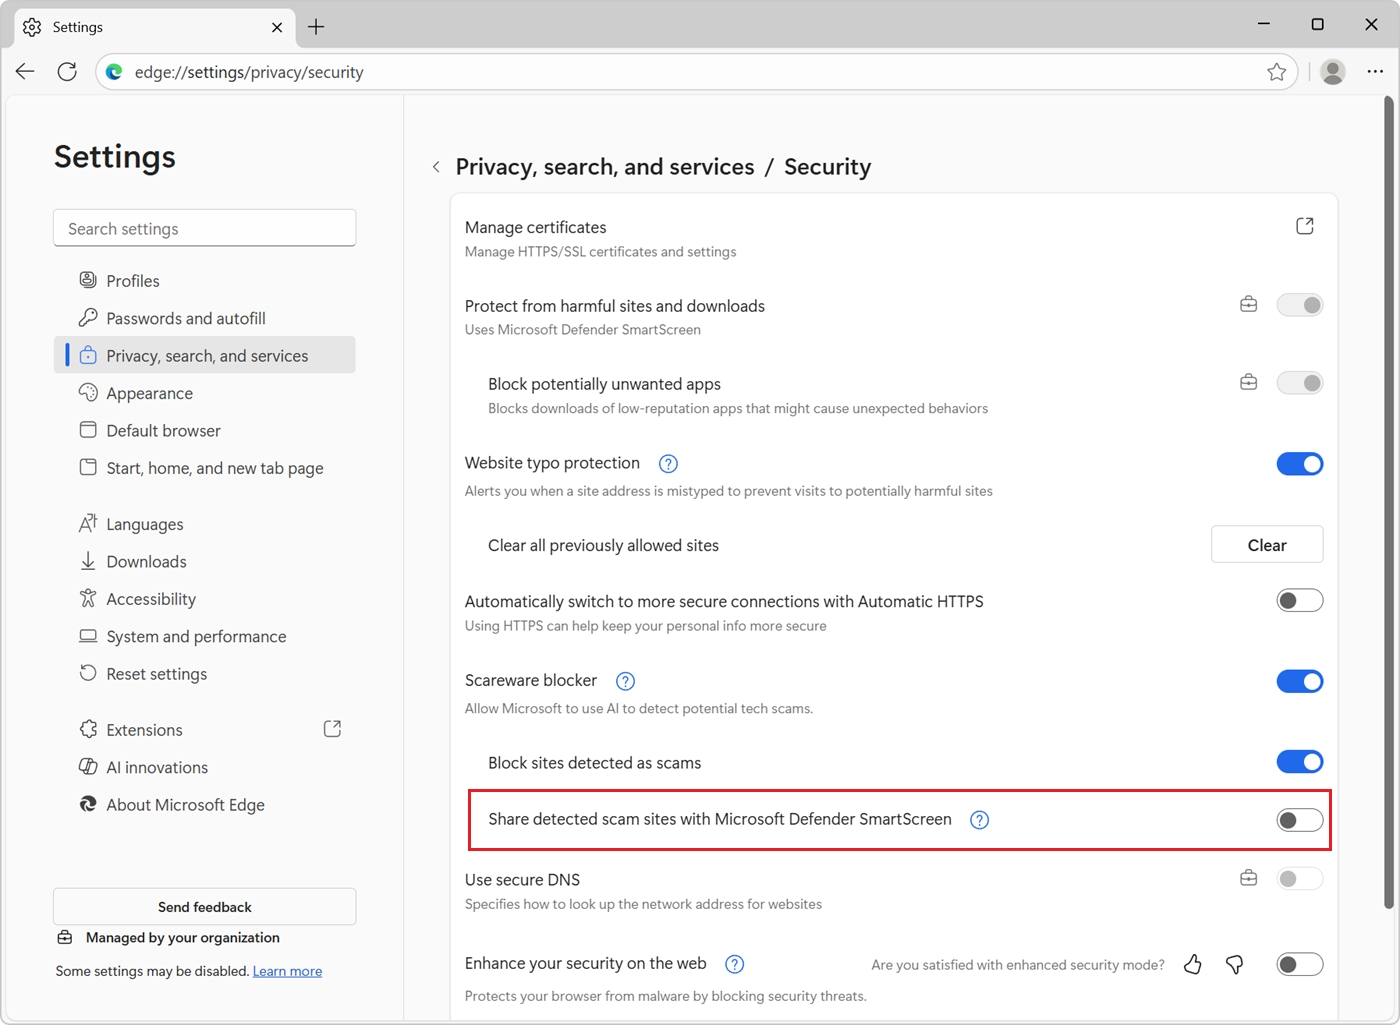Turn on Automatic HTTPS switching

[x=1299, y=600]
